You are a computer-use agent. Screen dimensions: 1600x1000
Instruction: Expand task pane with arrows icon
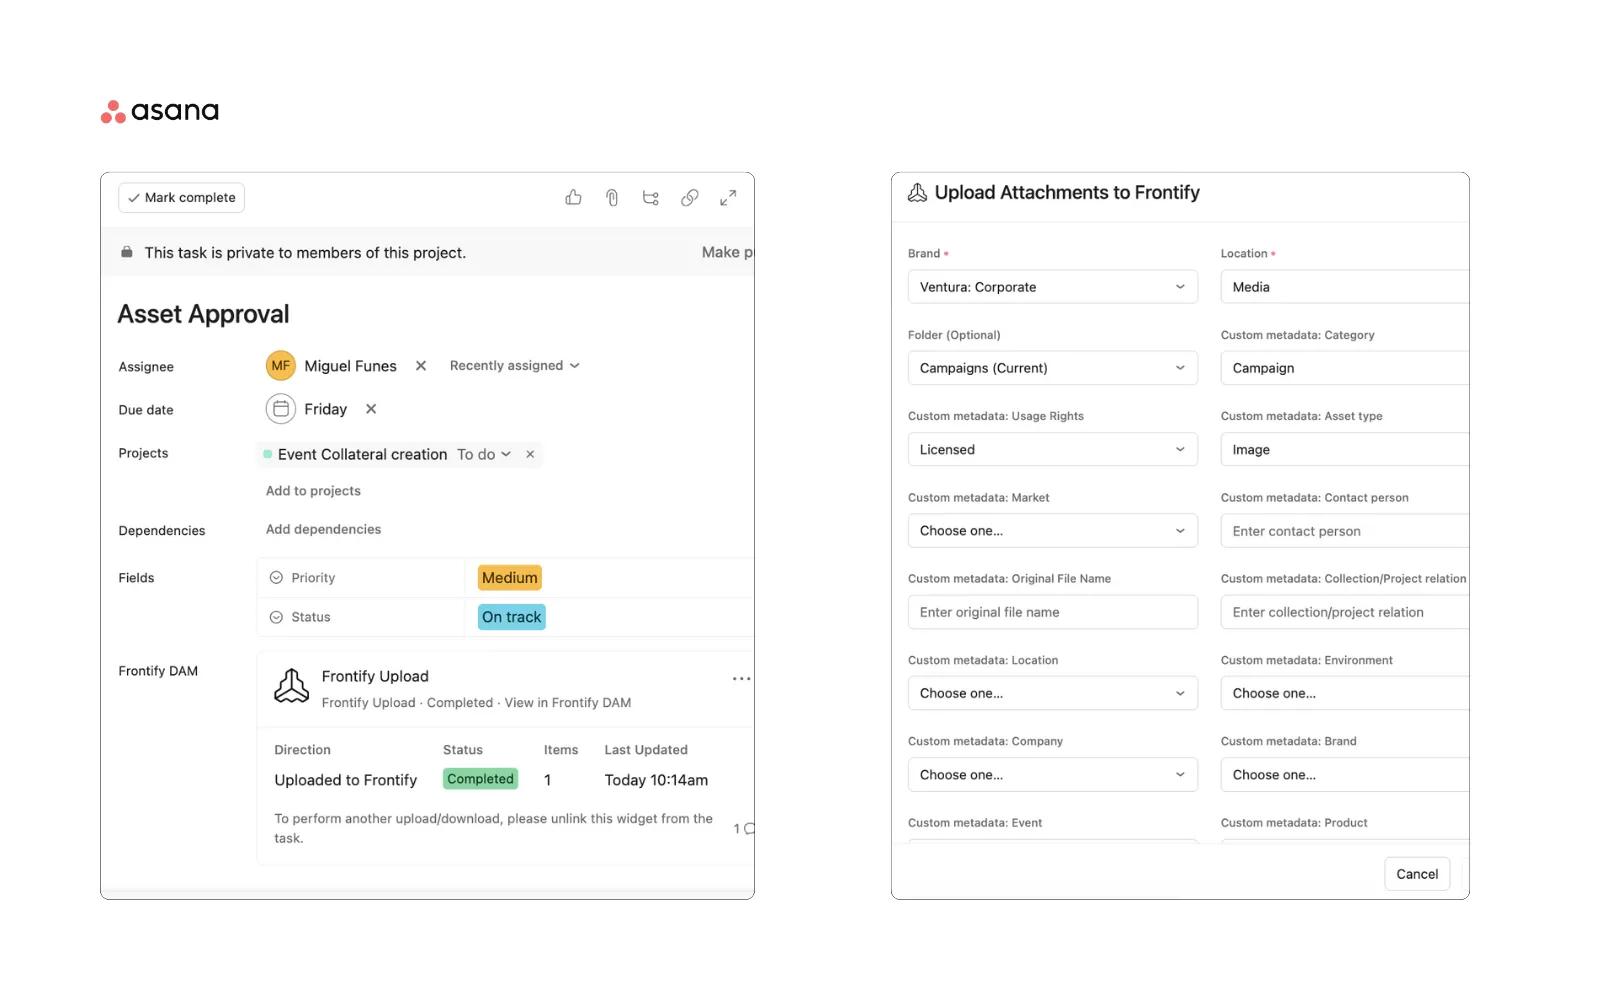coord(728,198)
